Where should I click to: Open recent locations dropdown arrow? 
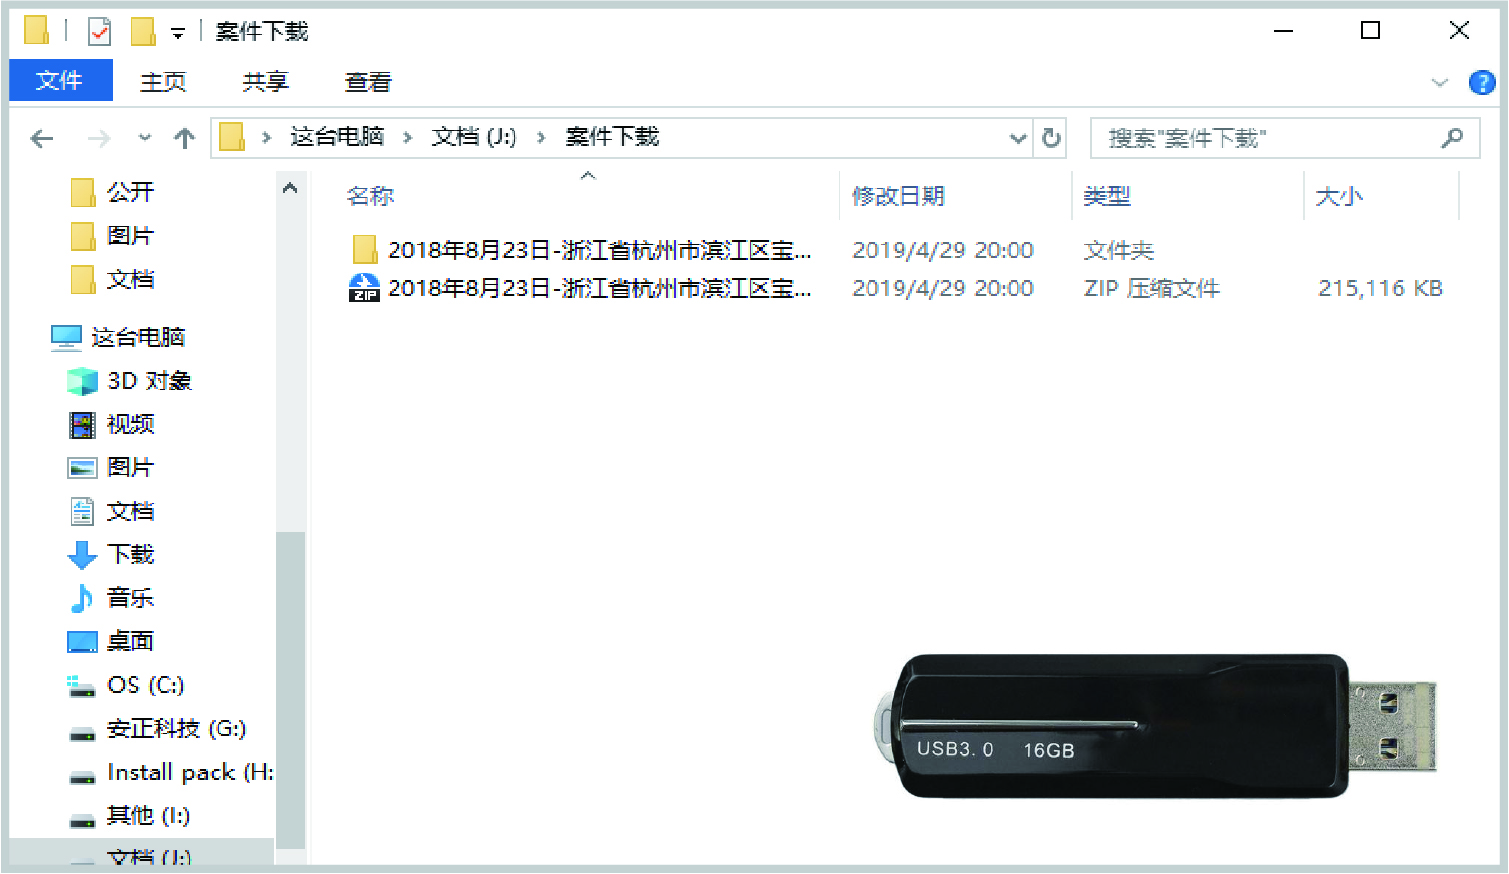pos(145,138)
